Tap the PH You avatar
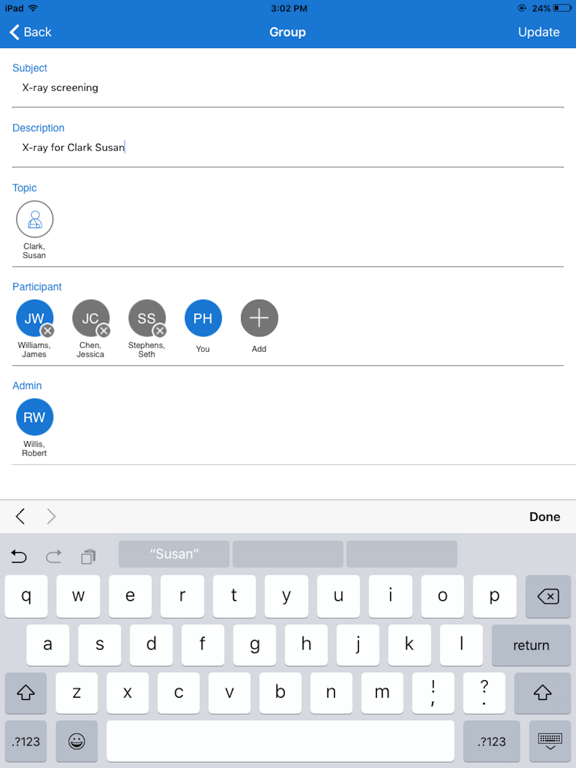Image resolution: width=576 pixels, height=768 pixels. (x=203, y=318)
